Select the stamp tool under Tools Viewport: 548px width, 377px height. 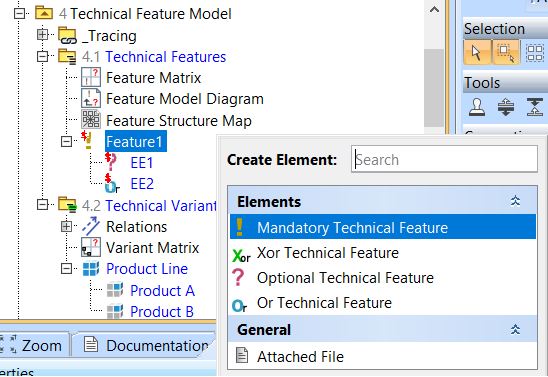click(x=477, y=107)
